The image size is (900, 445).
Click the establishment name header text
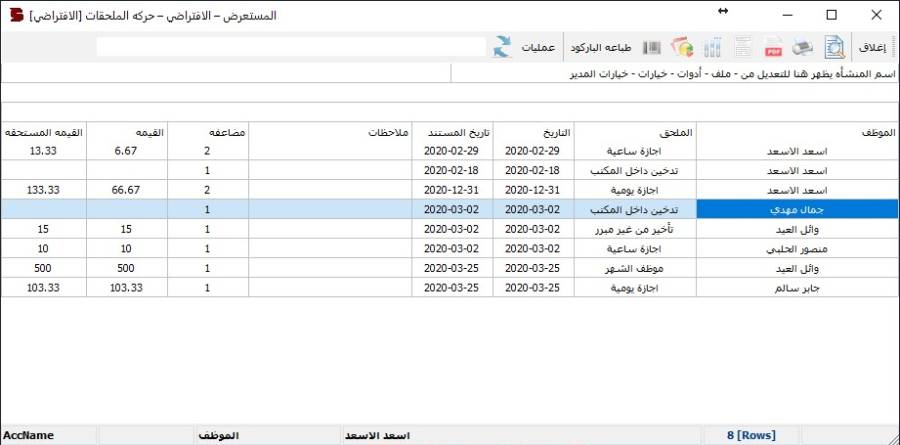click(732, 74)
